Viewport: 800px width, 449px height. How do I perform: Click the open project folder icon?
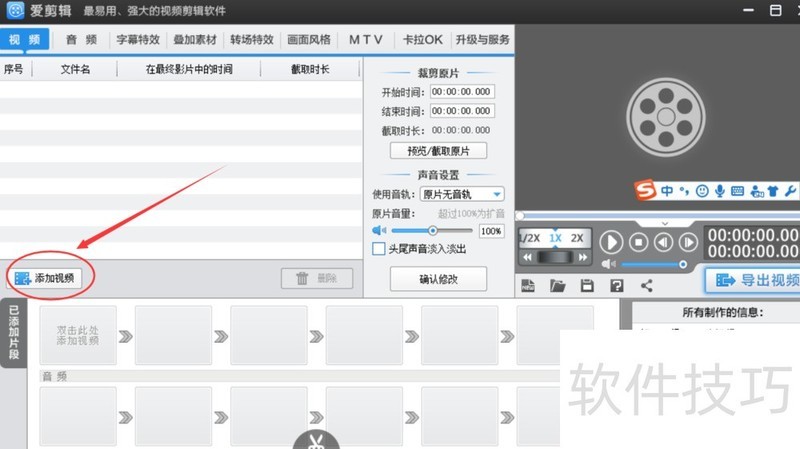[x=558, y=286]
